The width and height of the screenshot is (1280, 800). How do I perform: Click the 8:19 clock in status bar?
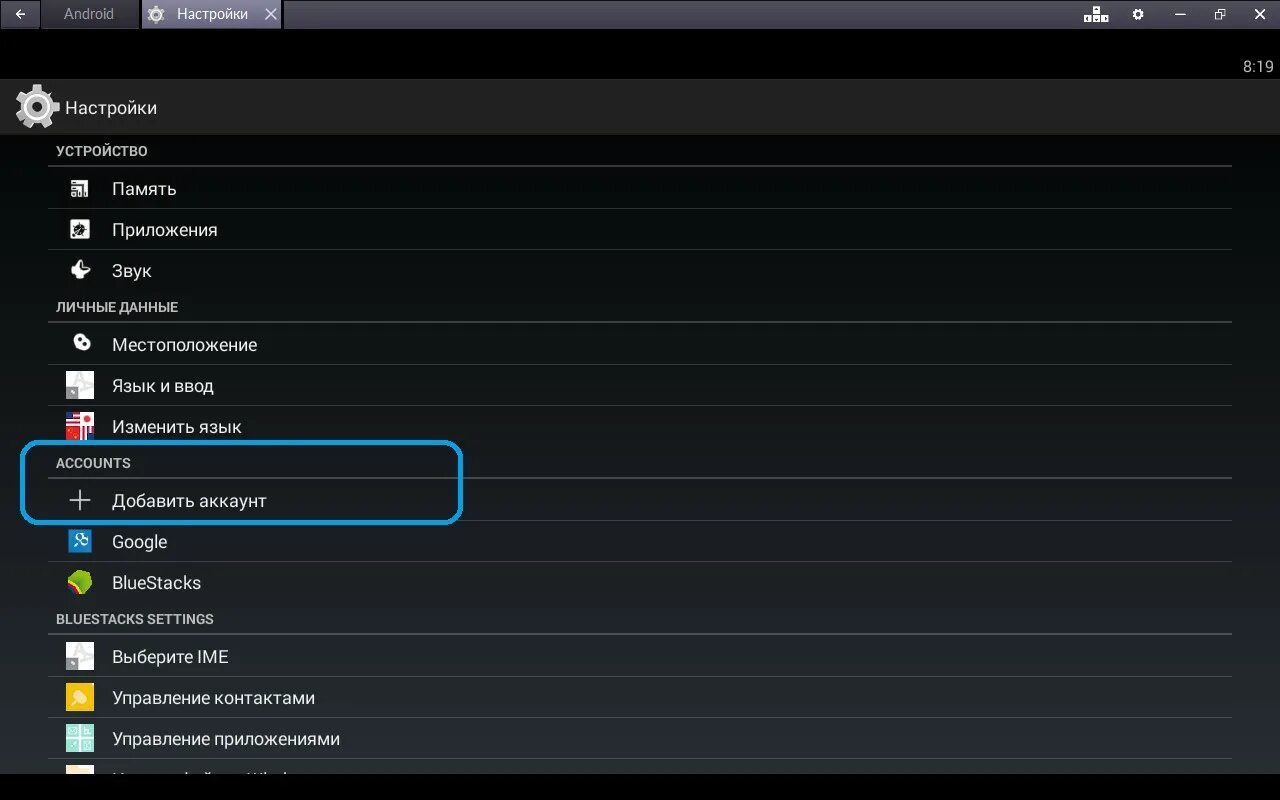1258,67
